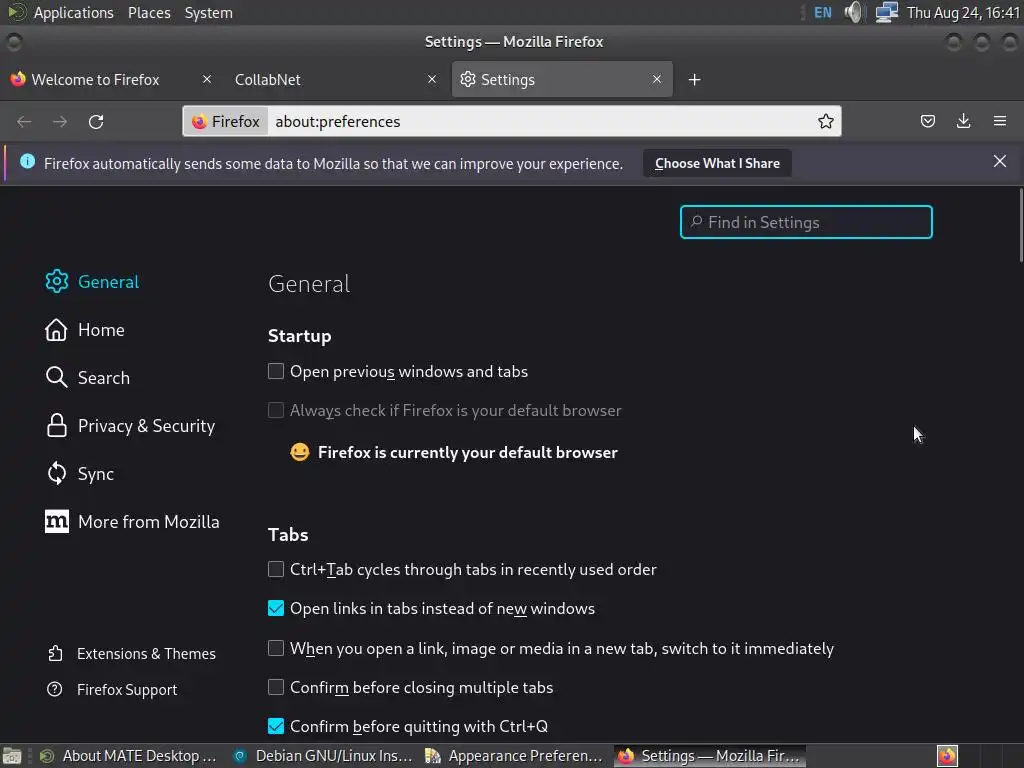Close the CollabNet tab
1024x768 pixels.
(x=432, y=79)
